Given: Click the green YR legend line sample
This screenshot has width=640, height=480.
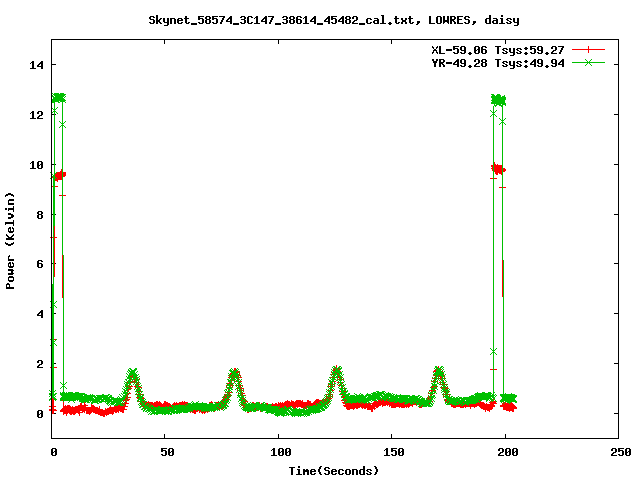Looking at the screenshot, I should click(x=588, y=62).
